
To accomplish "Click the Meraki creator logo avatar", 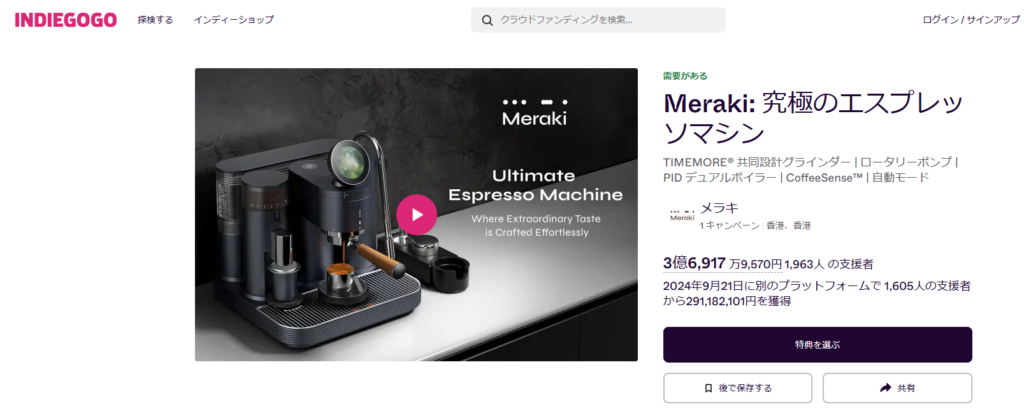I will pos(681,216).
